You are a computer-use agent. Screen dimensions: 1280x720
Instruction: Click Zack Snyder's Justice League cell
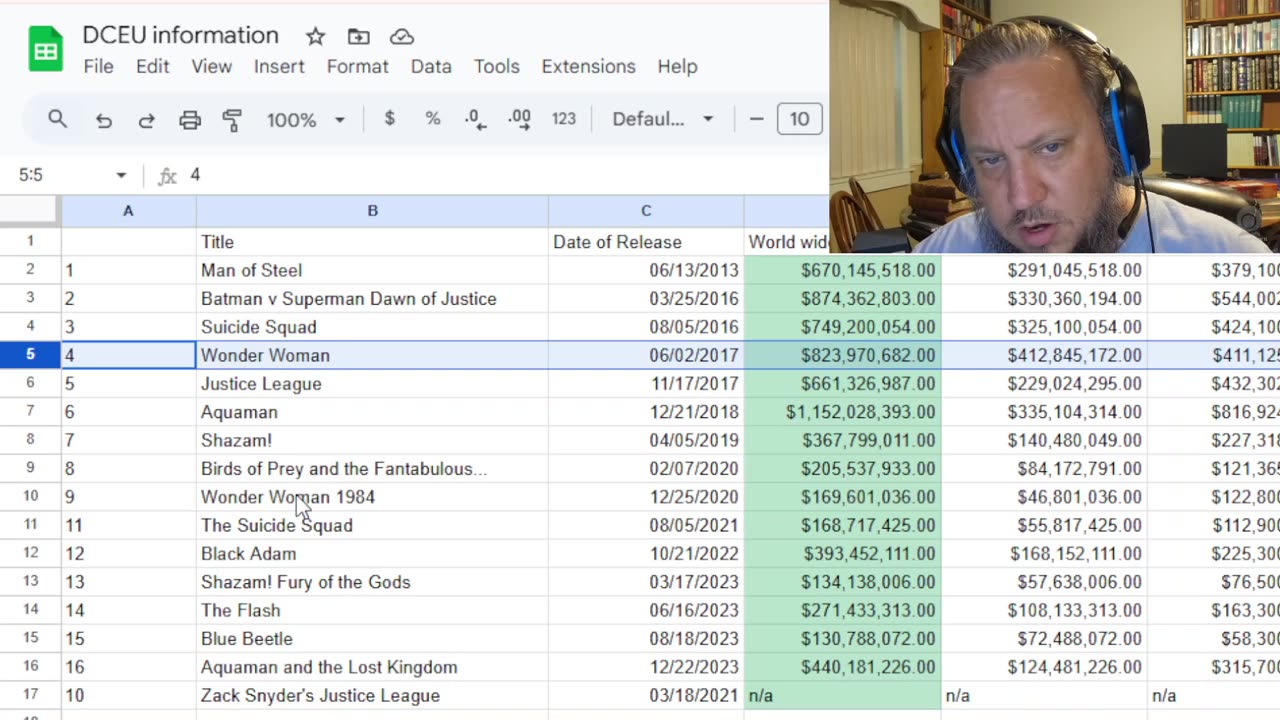click(x=372, y=696)
